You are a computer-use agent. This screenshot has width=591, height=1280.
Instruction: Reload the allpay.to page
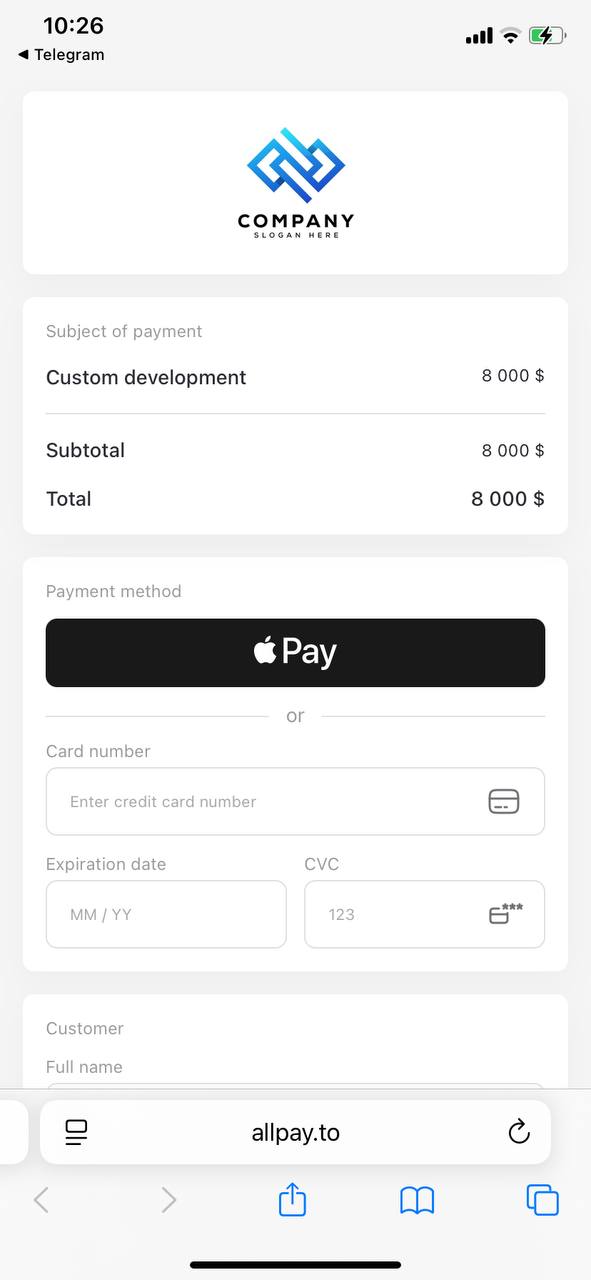519,1131
